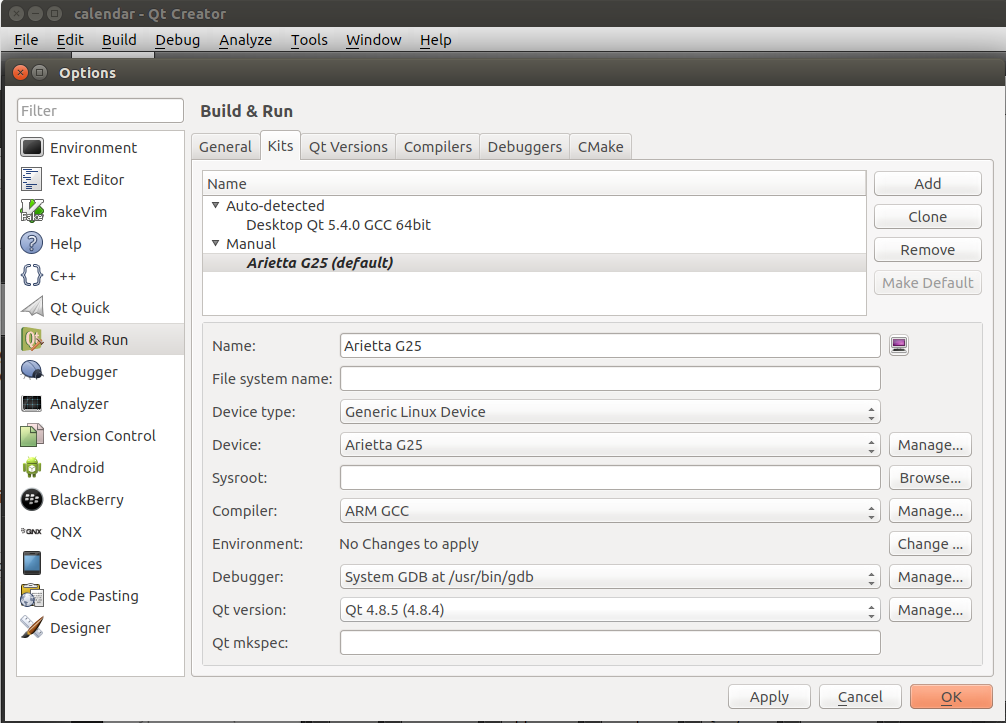The height and width of the screenshot is (723, 1006).
Task: Open the Window menu
Action: (x=373, y=40)
